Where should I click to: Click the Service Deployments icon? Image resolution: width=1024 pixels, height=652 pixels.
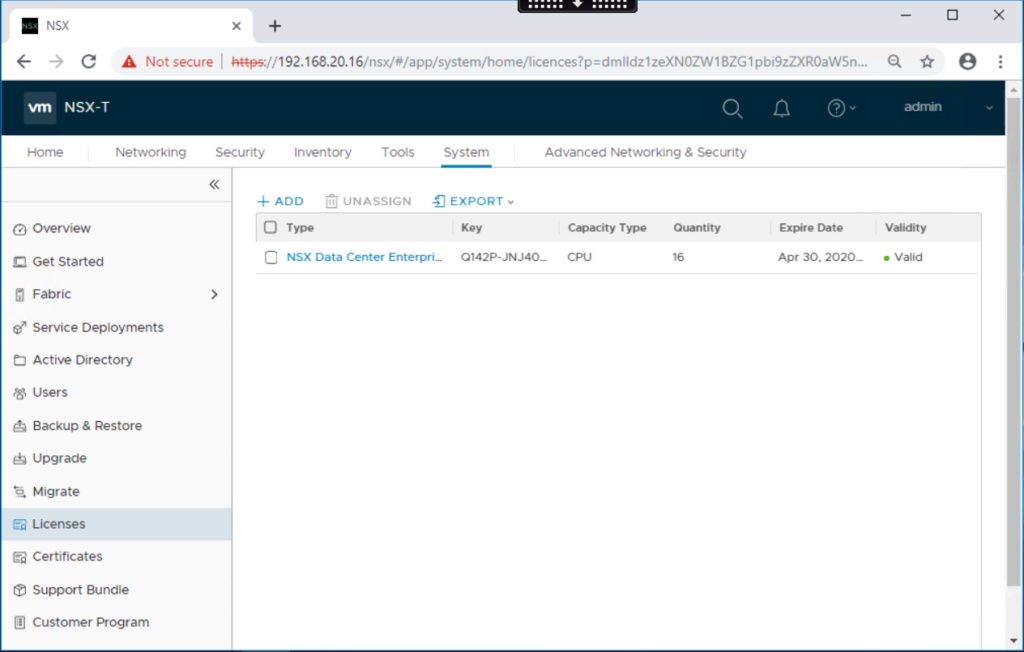pyautogui.click(x=20, y=327)
